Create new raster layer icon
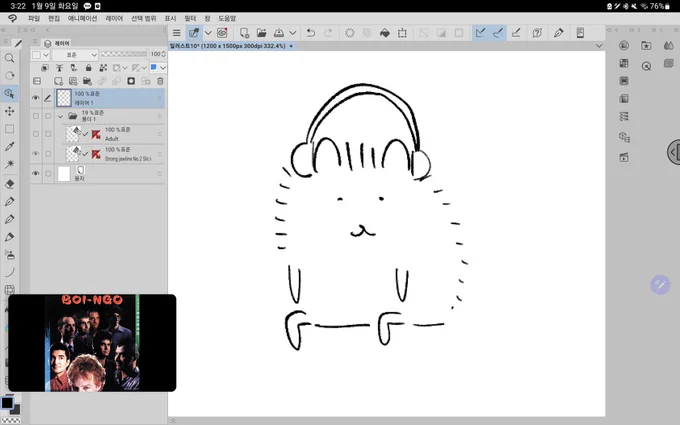 click(x=58, y=81)
